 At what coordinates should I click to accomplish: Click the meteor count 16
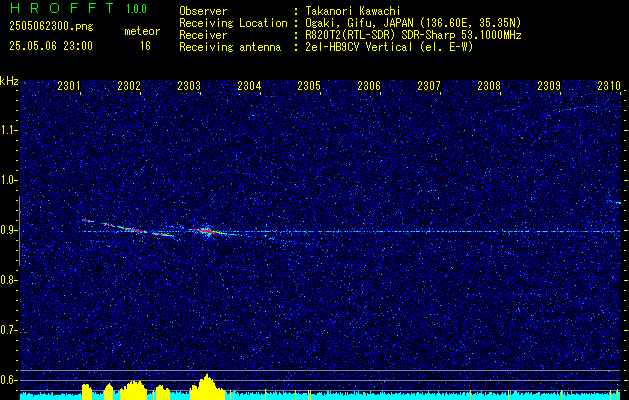tap(145, 46)
